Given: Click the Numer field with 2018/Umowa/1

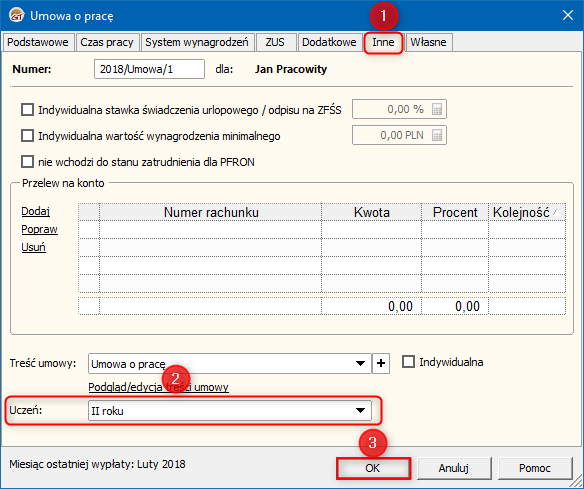Looking at the screenshot, I should click(x=149, y=69).
